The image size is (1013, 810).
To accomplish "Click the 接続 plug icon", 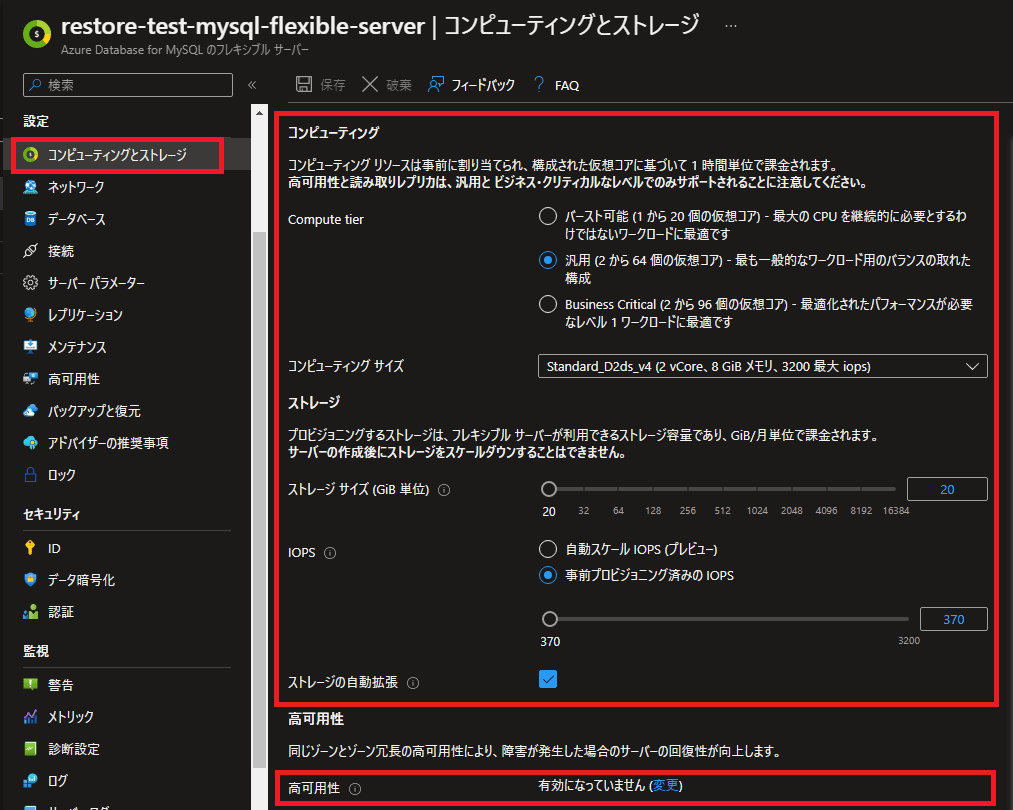I will (30, 251).
